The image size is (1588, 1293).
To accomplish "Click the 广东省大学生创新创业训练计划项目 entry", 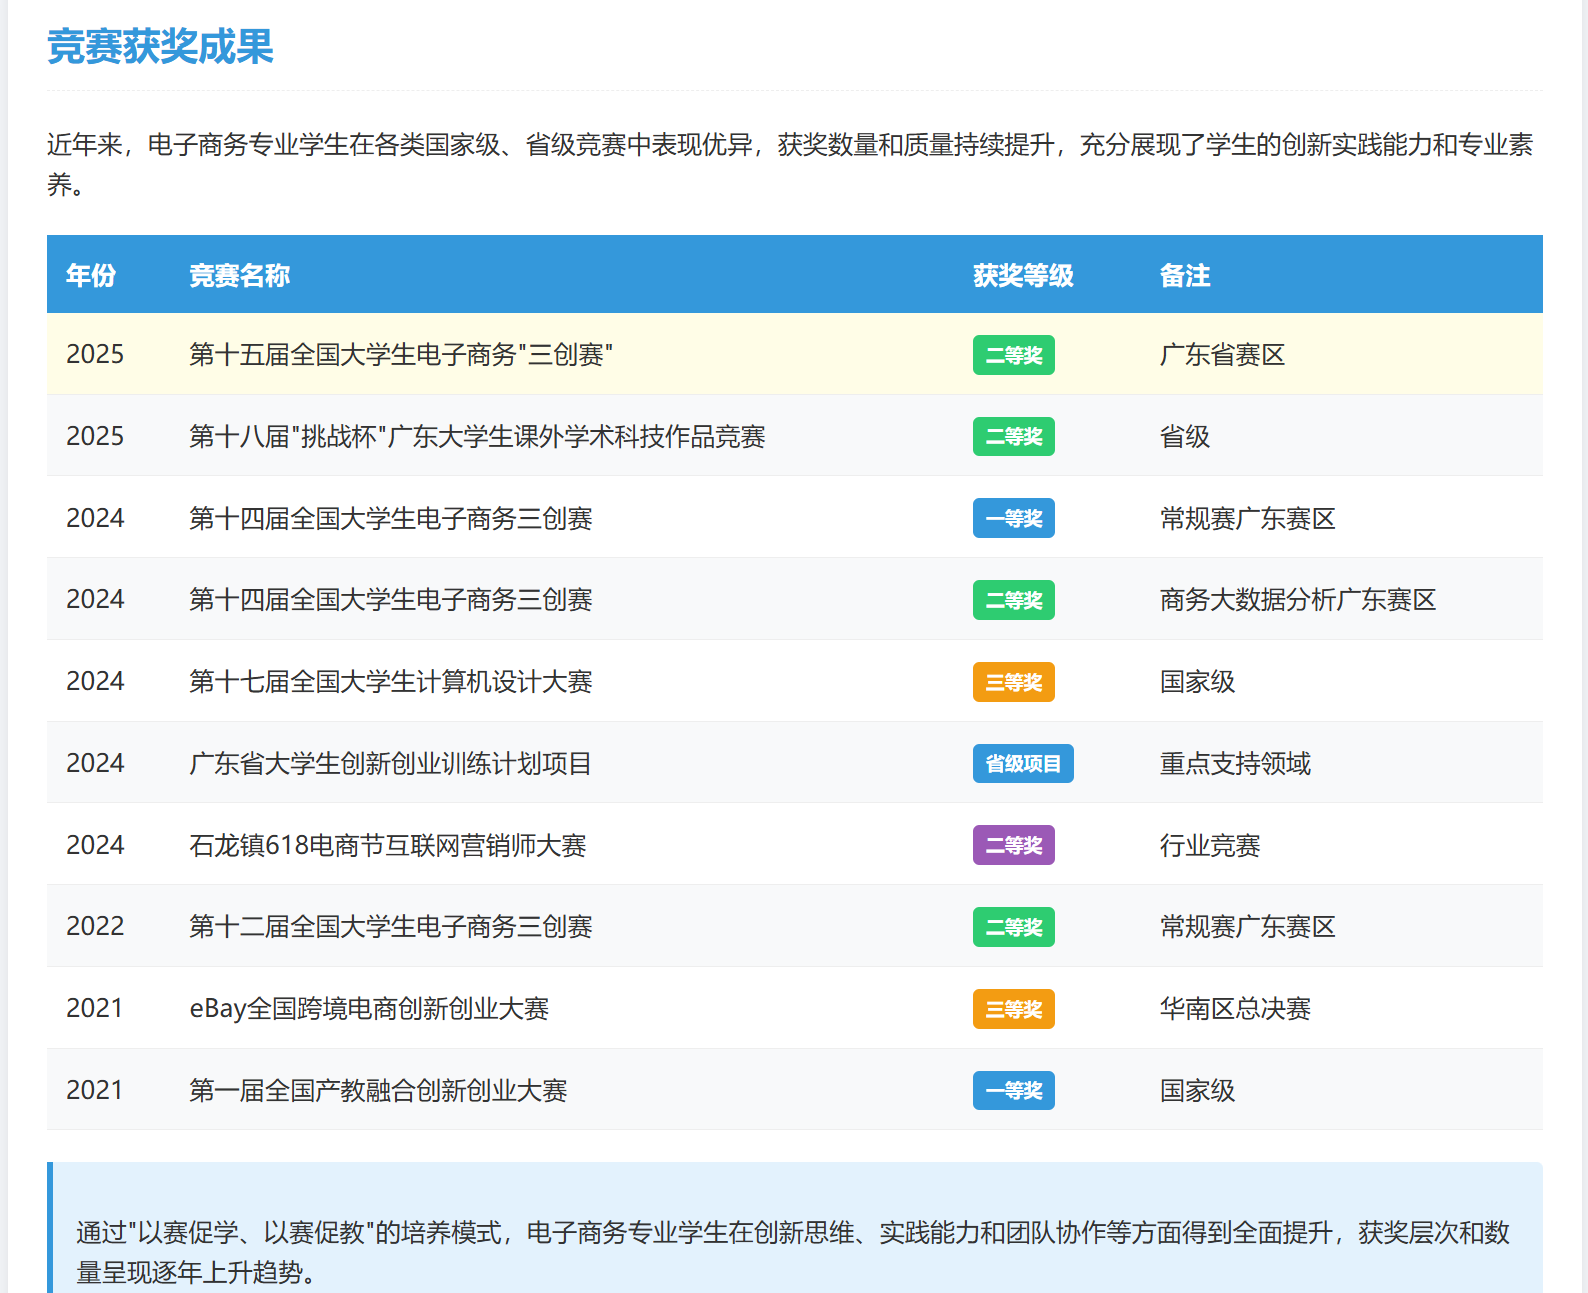I will [390, 764].
